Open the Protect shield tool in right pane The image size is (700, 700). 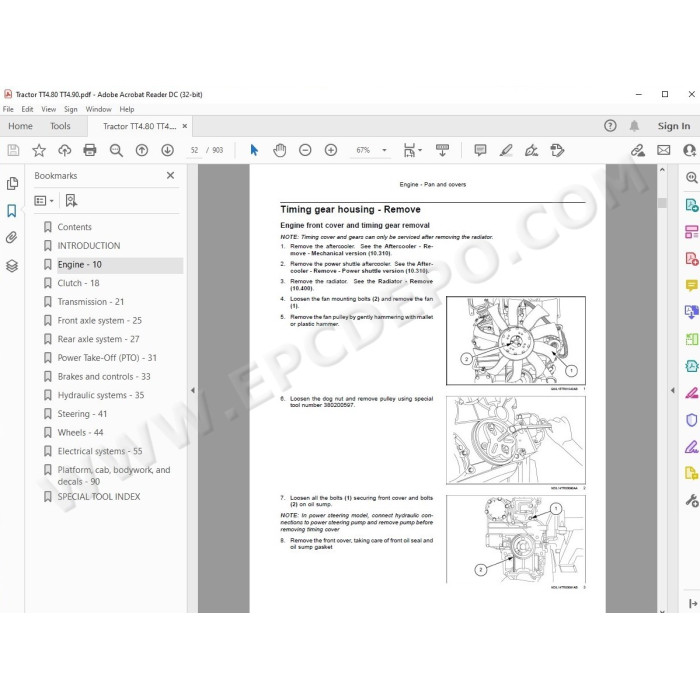(x=692, y=420)
